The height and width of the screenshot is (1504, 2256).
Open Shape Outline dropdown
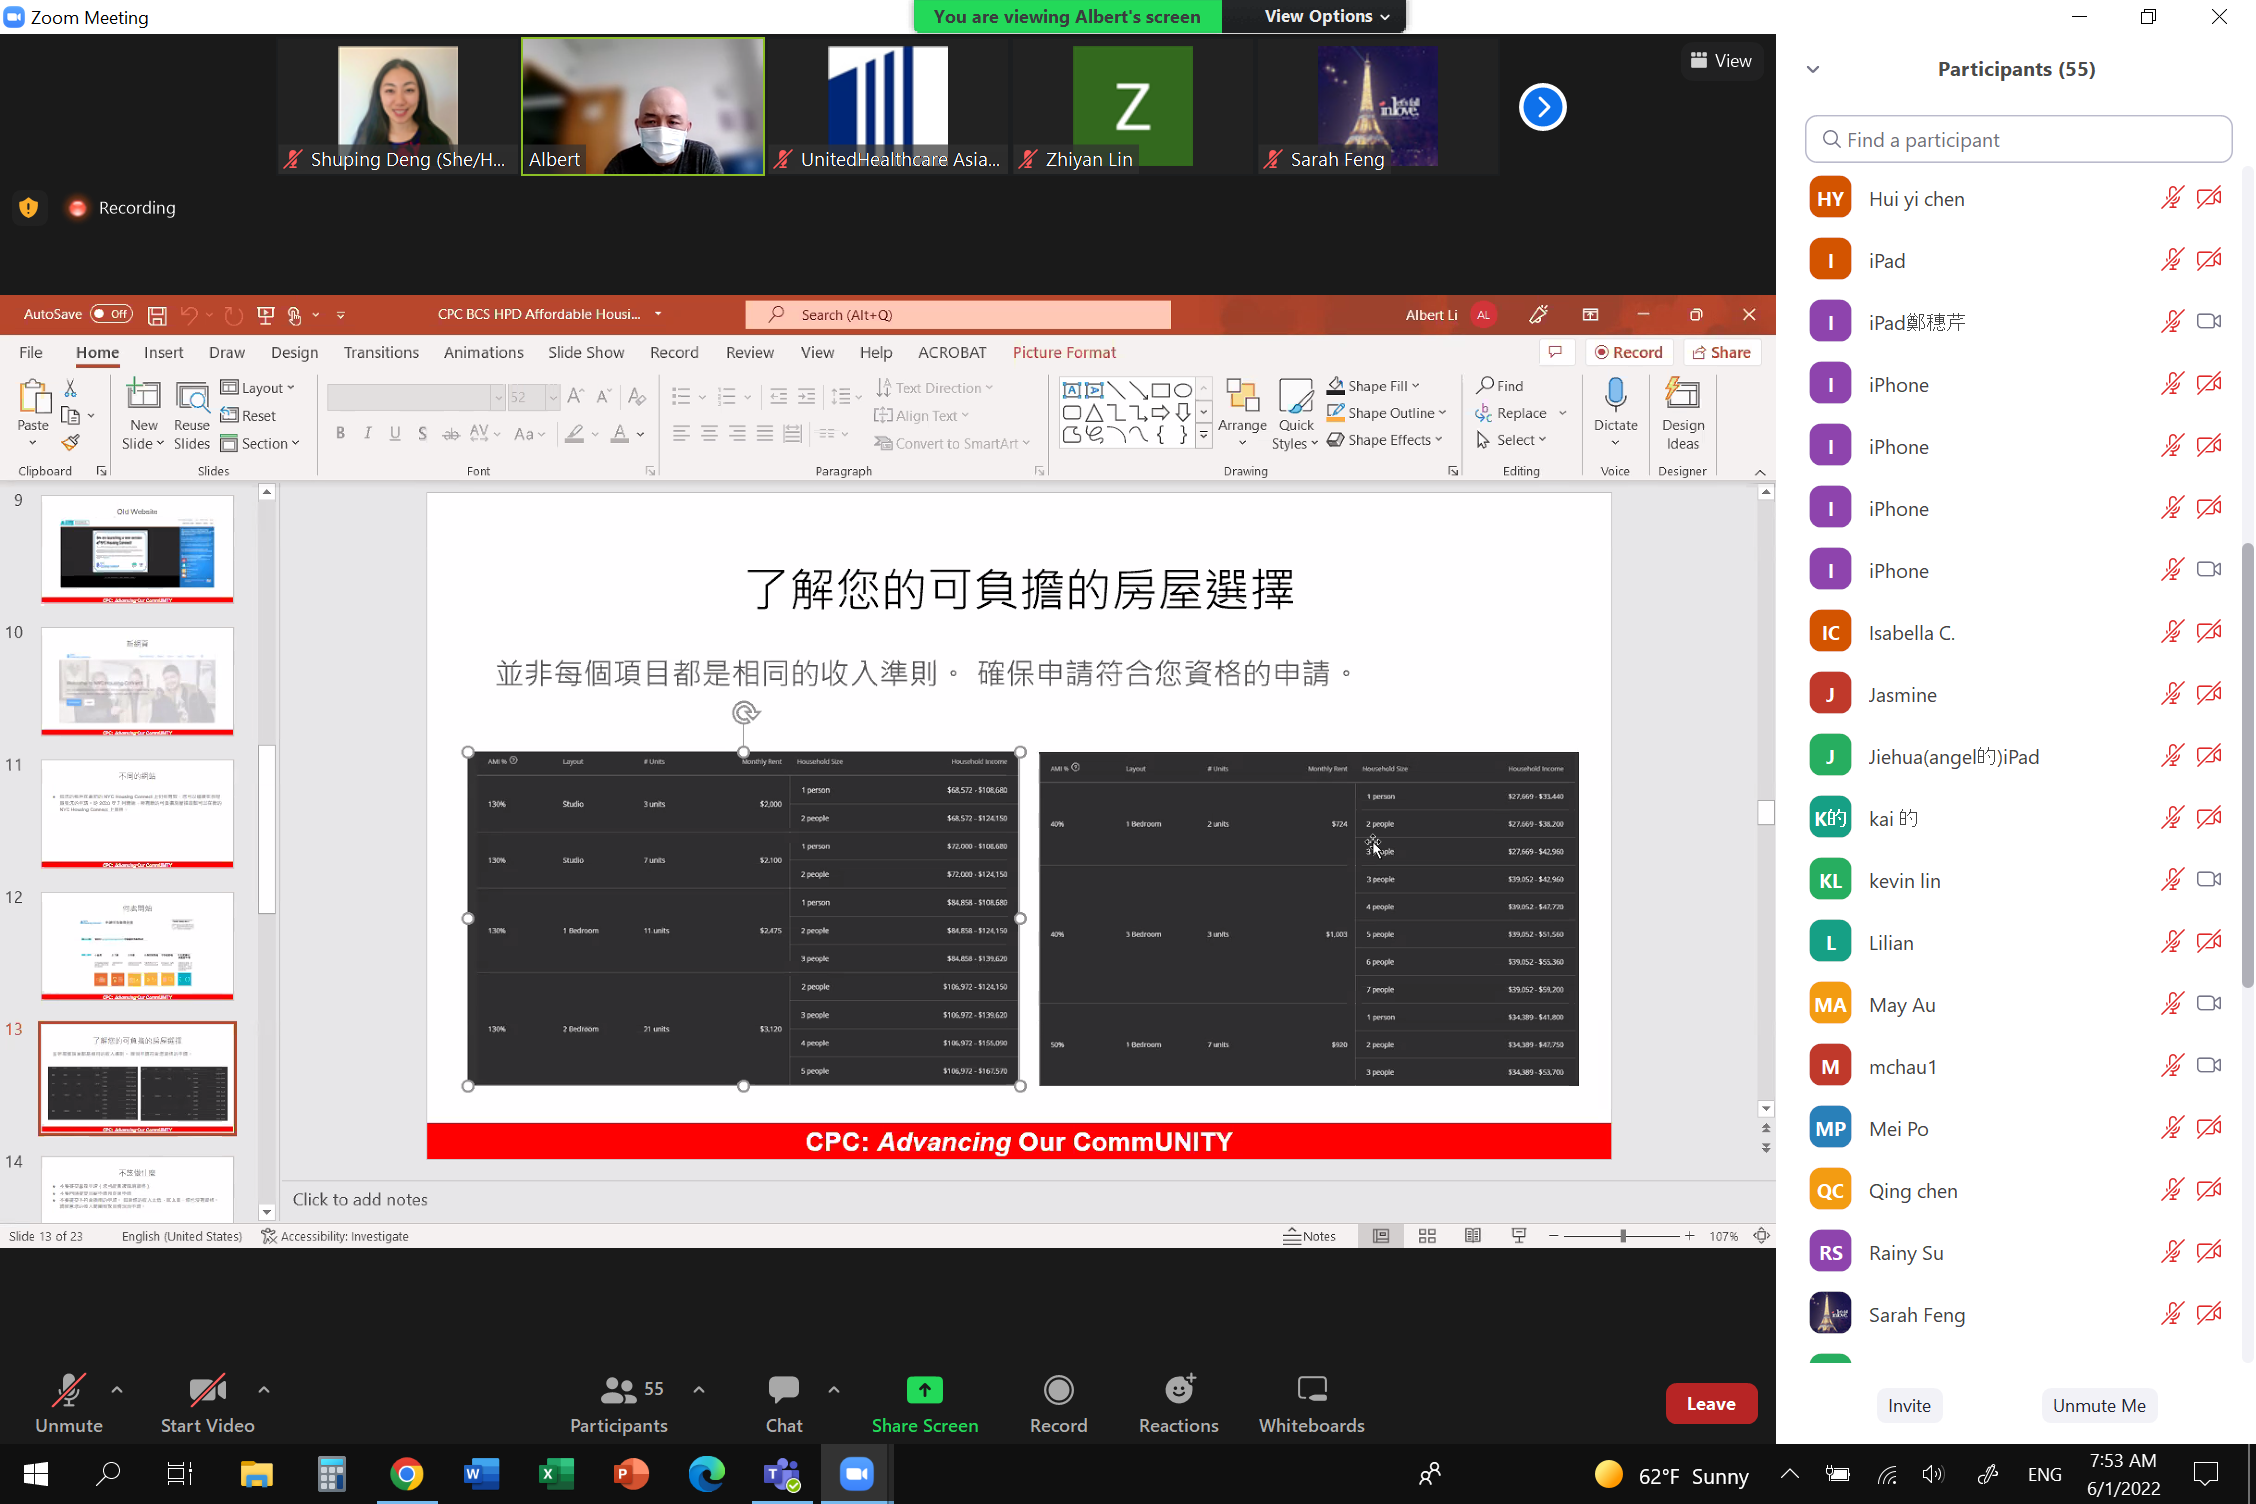1387,413
